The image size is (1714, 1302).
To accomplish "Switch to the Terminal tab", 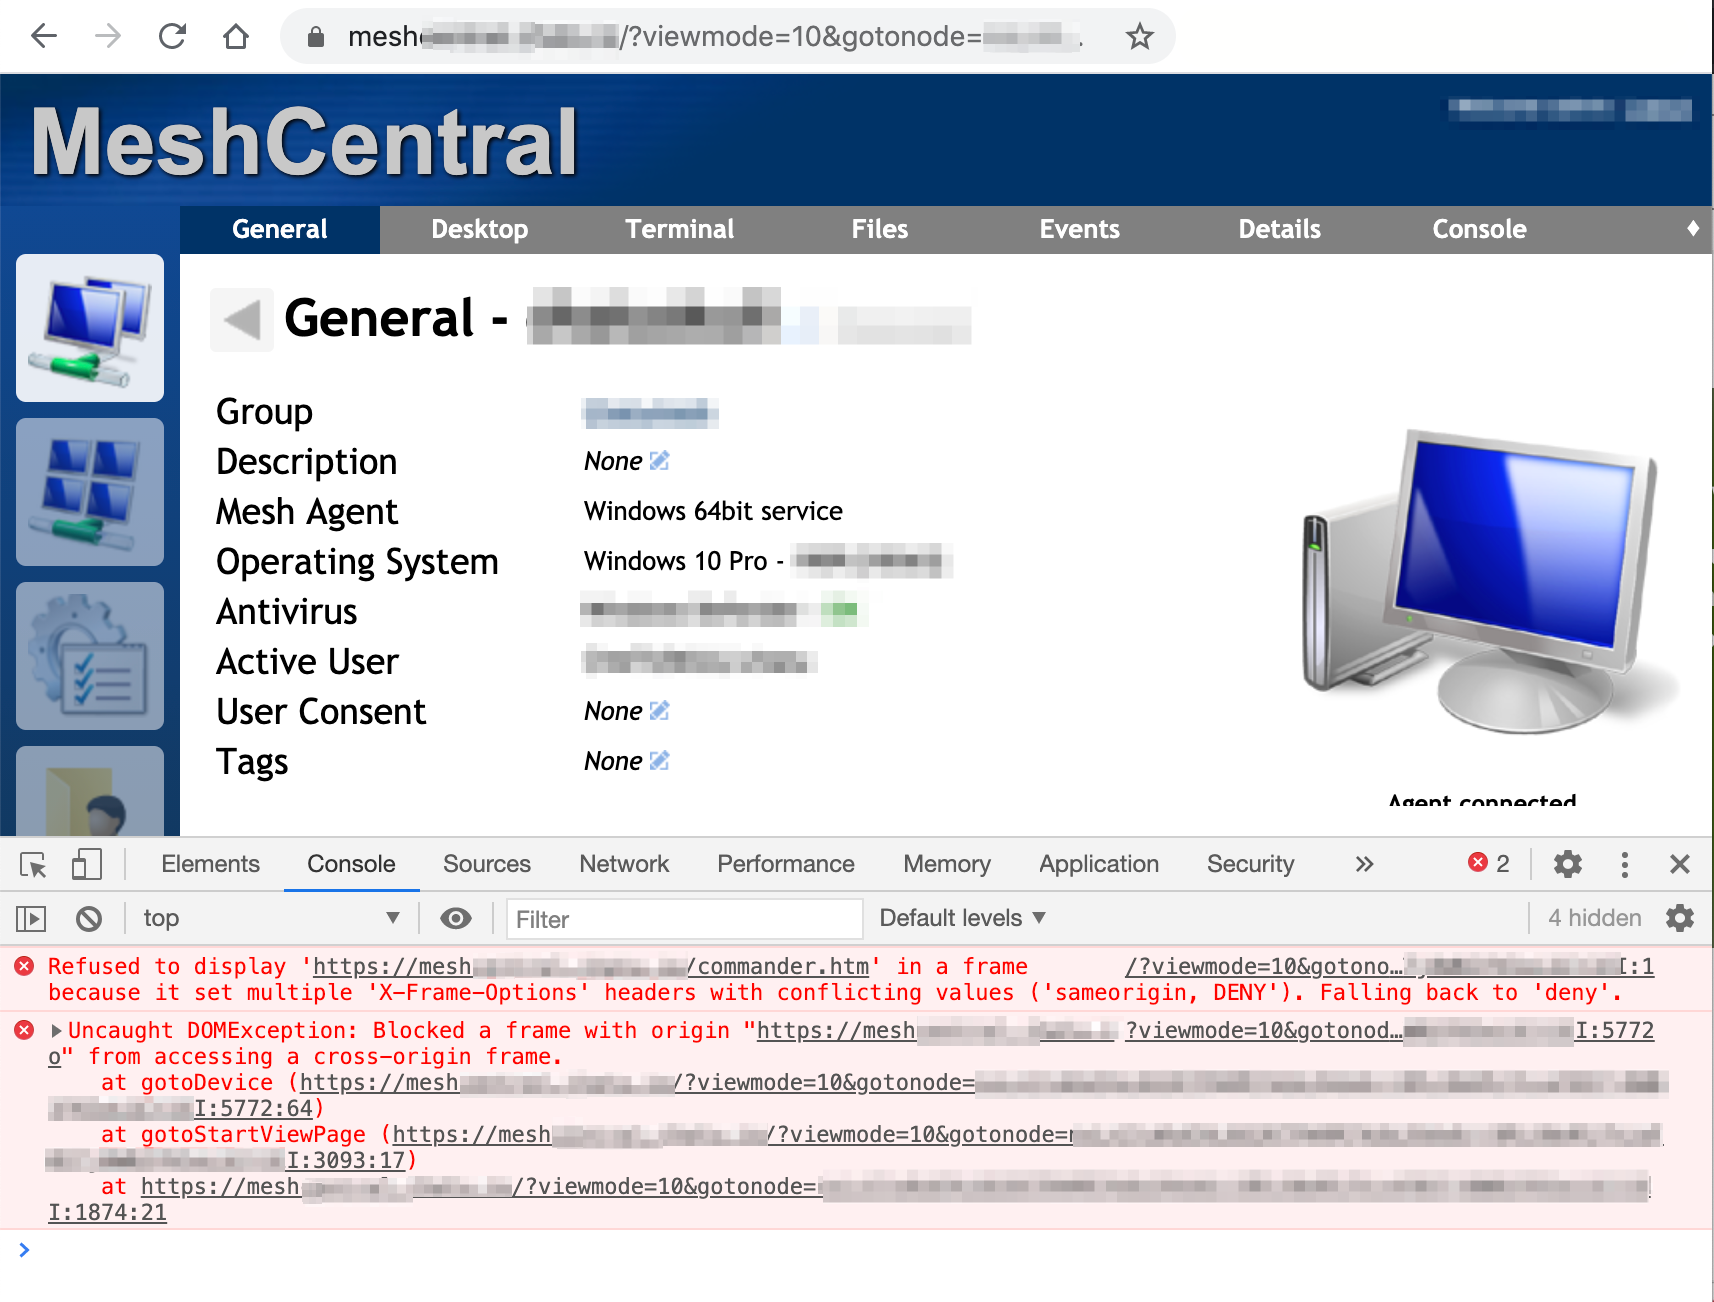I will click(679, 229).
